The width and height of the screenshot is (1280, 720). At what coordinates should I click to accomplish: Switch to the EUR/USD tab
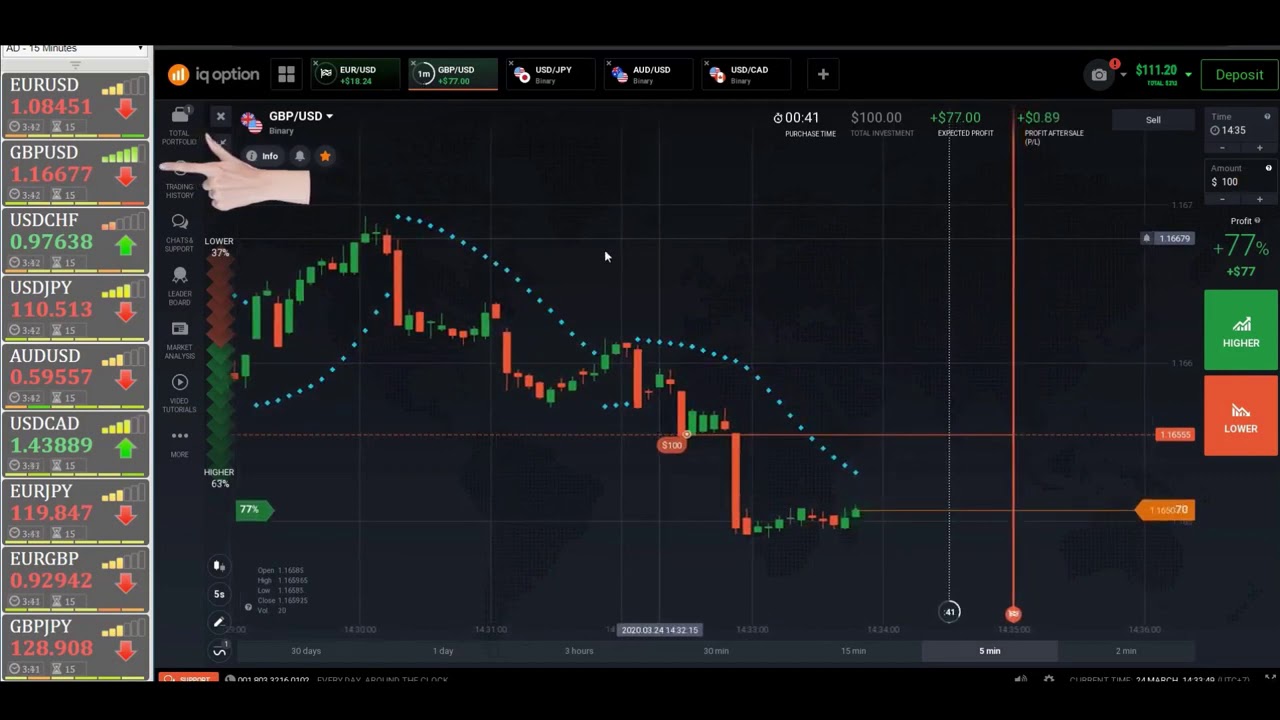pyautogui.click(x=356, y=74)
